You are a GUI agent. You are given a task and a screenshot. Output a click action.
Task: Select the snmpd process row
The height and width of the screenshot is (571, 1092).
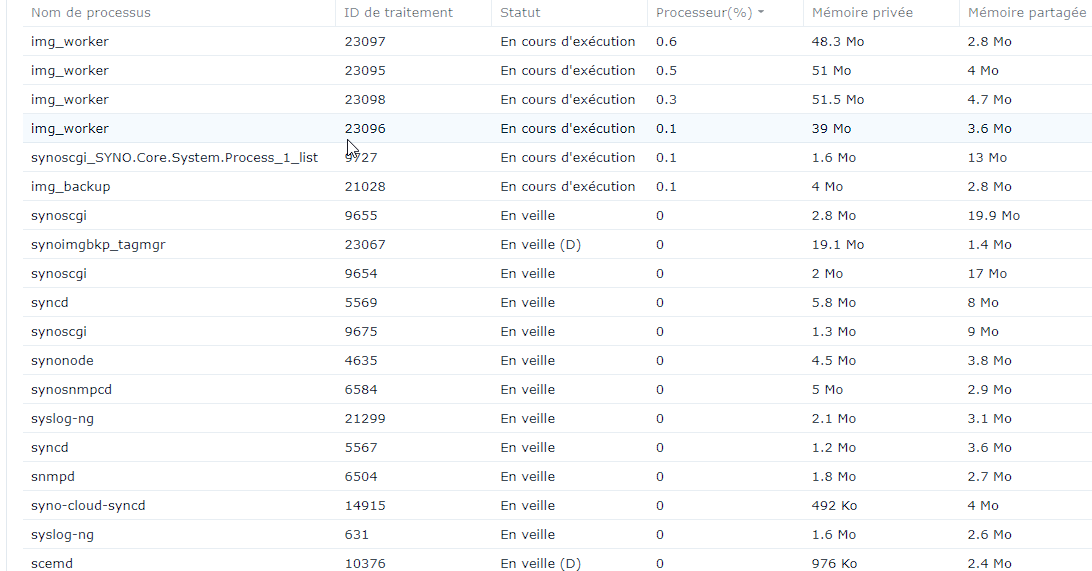(x=557, y=476)
